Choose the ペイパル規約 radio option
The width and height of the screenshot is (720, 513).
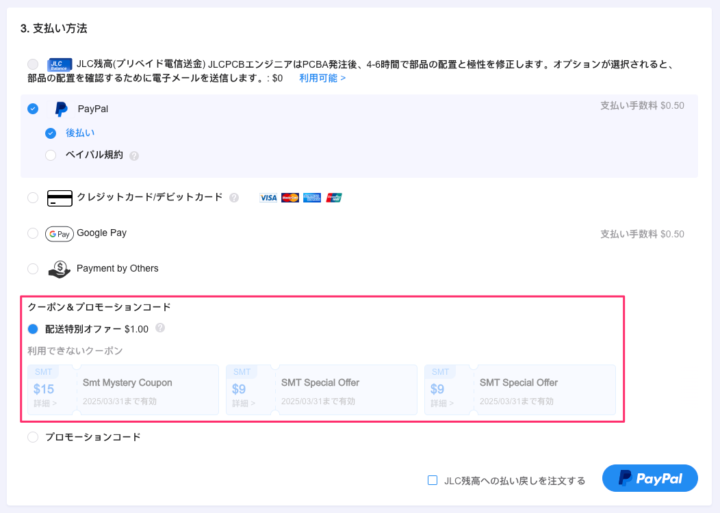tap(51, 155)
